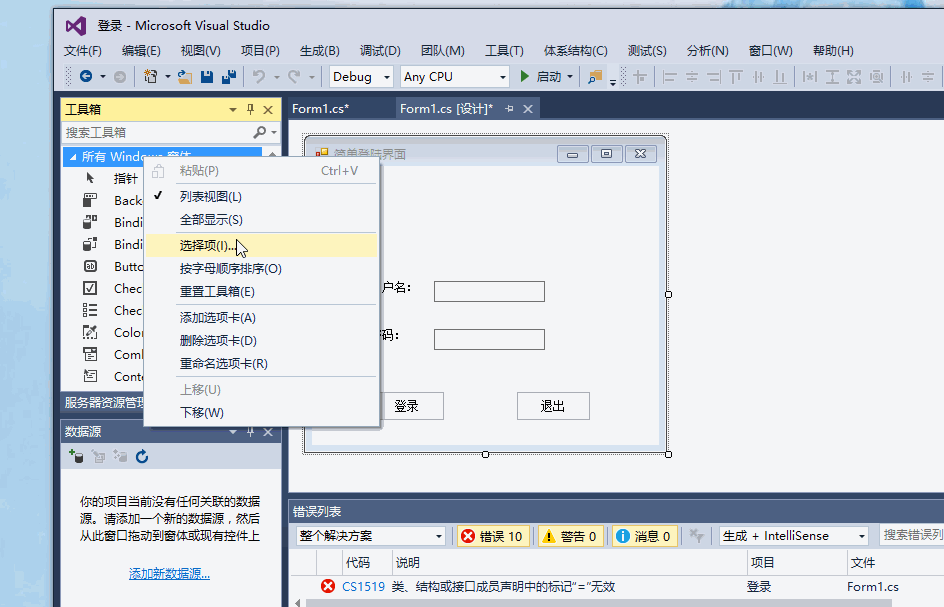944x607 pixels.
Task: Click the 服务器资源管理 panel tab
Action: pyautogui.click(x=104, y=402)
